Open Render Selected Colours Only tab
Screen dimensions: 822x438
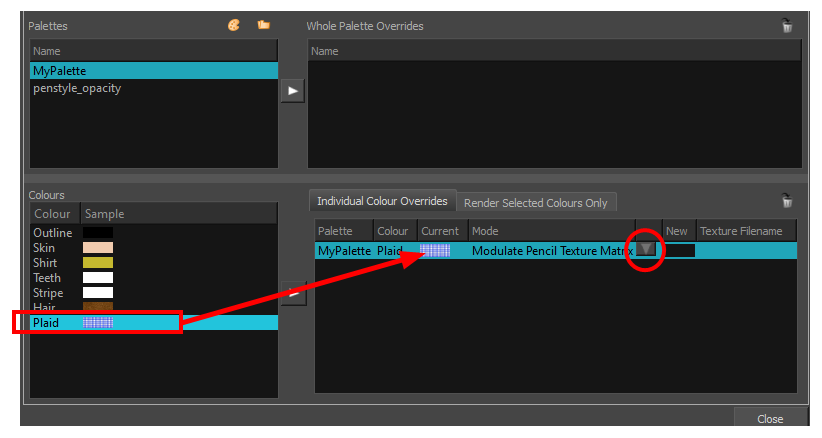tap(535, 203)
